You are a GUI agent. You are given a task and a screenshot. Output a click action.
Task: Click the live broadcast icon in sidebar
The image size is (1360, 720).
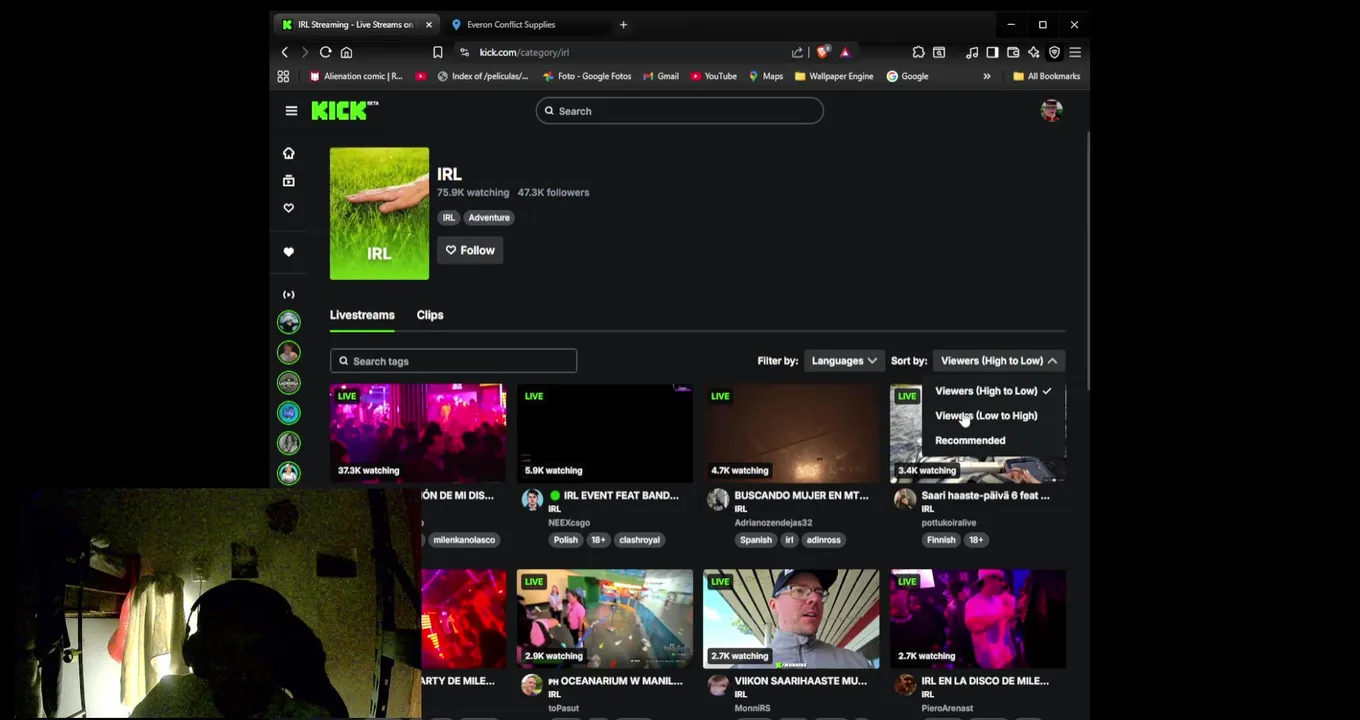(x=288, y=294)
